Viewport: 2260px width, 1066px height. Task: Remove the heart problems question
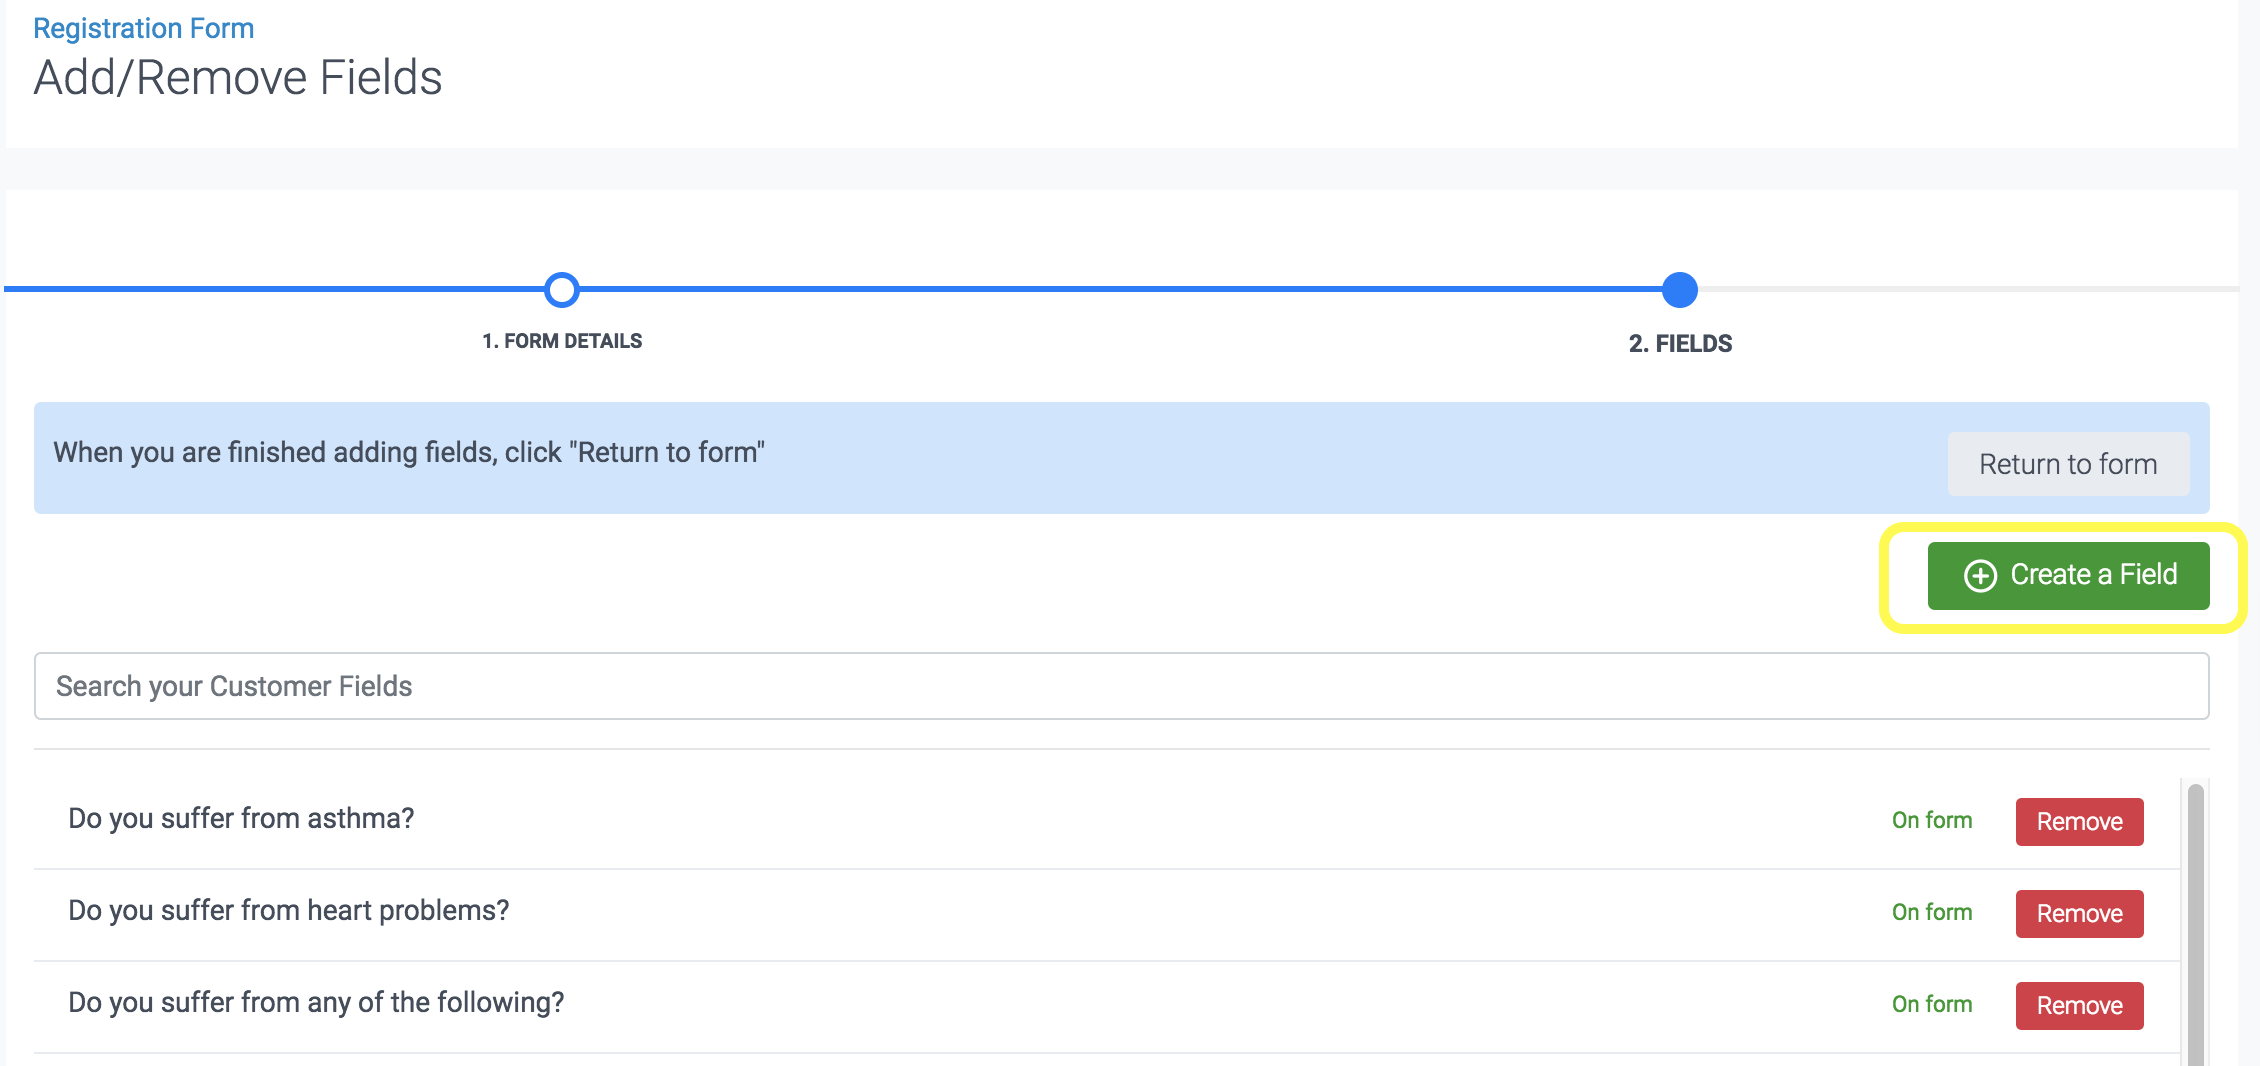click(x=2079, y=913)
